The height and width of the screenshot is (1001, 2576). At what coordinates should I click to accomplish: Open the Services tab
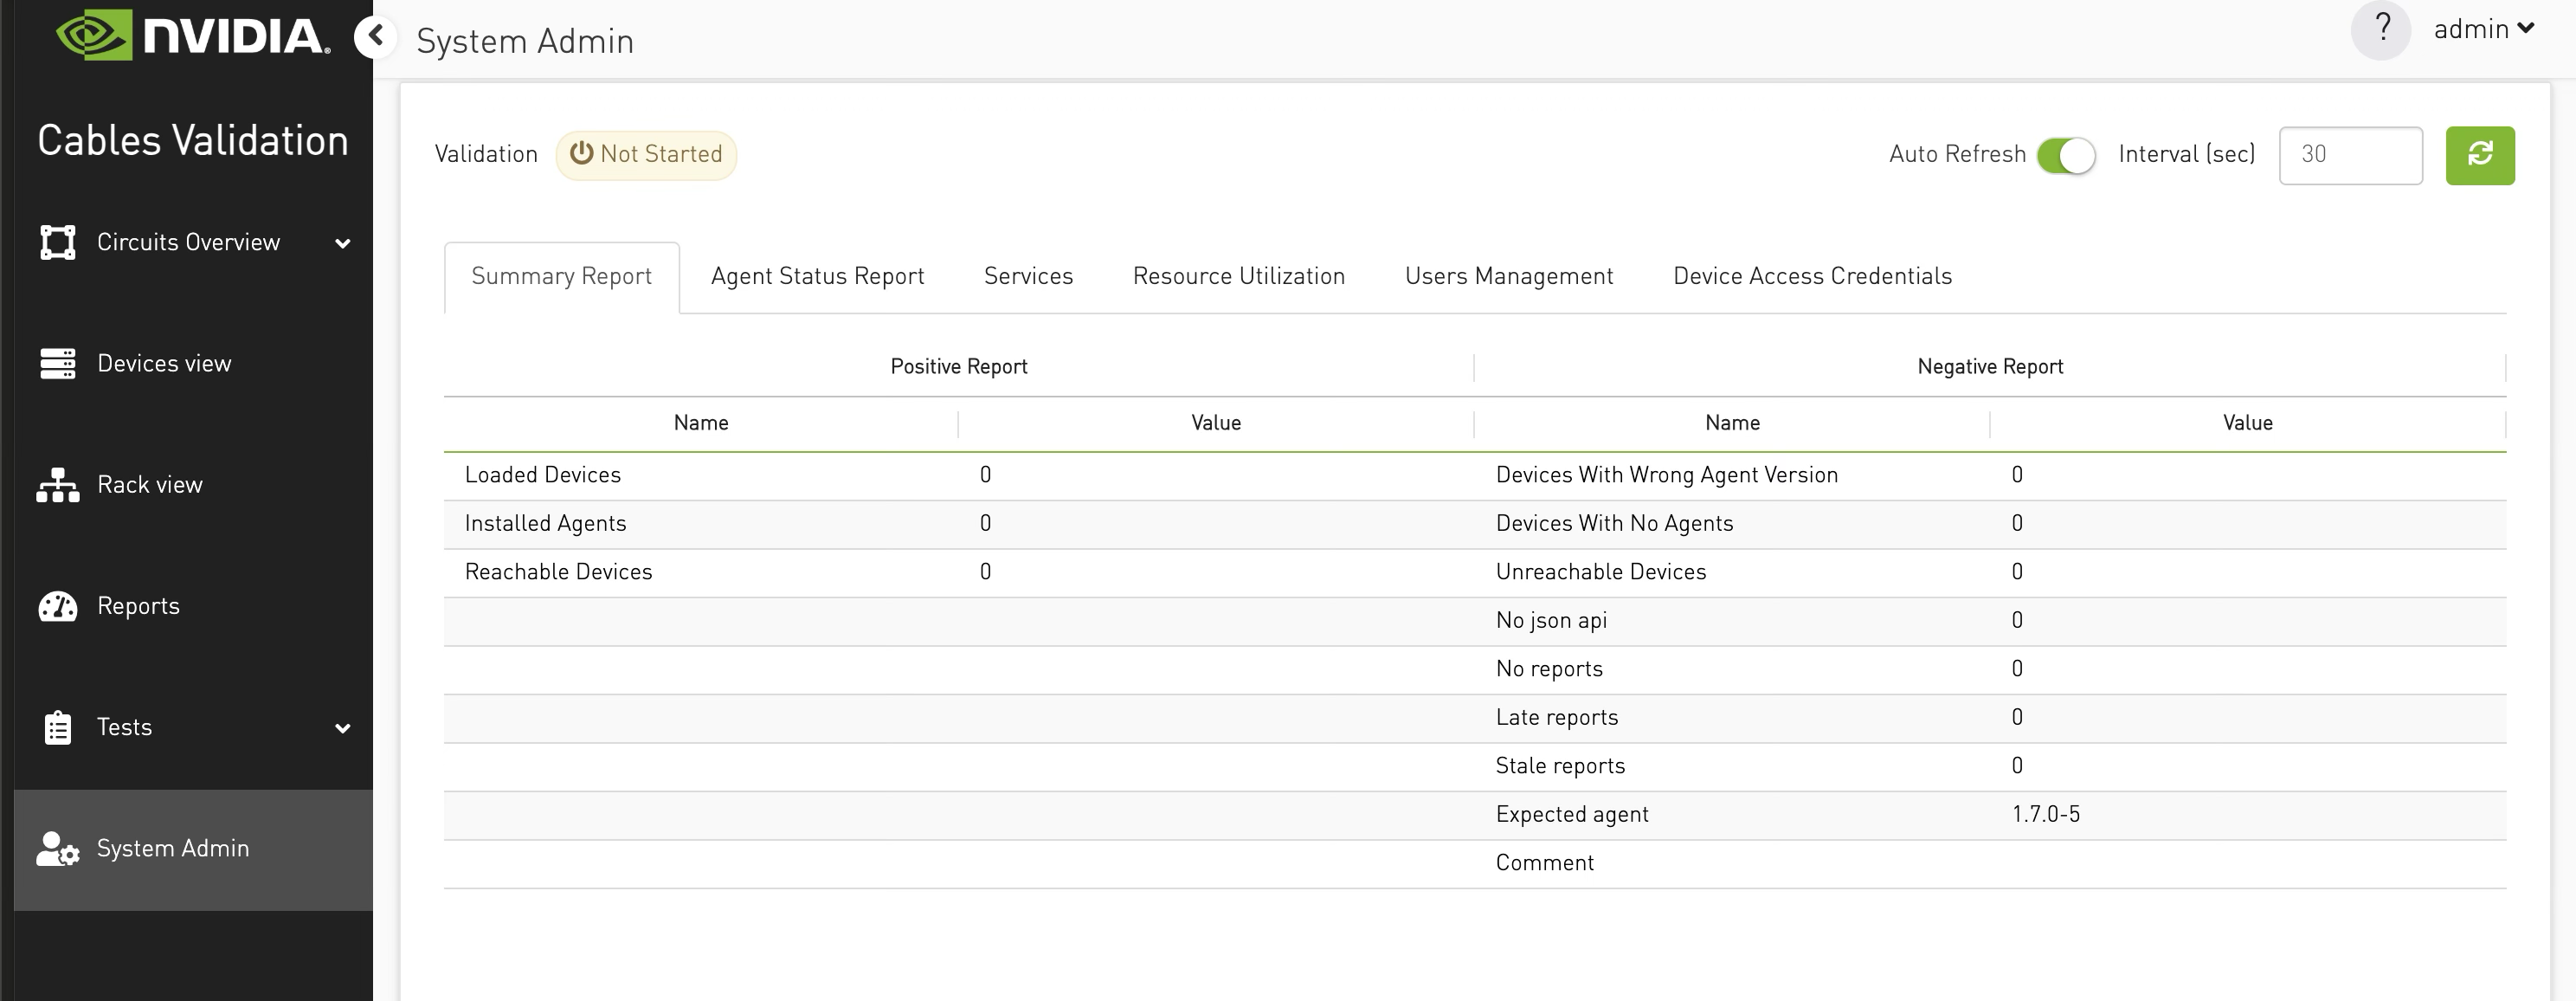(x=1028, y=277)
